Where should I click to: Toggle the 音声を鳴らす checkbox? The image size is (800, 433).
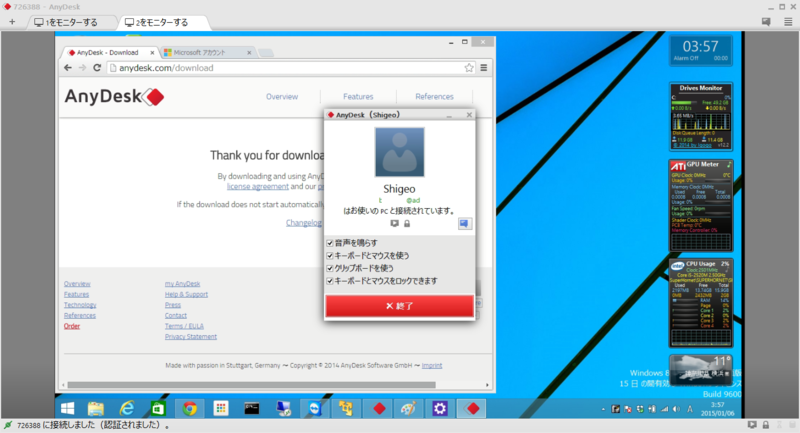click(330, 243)
